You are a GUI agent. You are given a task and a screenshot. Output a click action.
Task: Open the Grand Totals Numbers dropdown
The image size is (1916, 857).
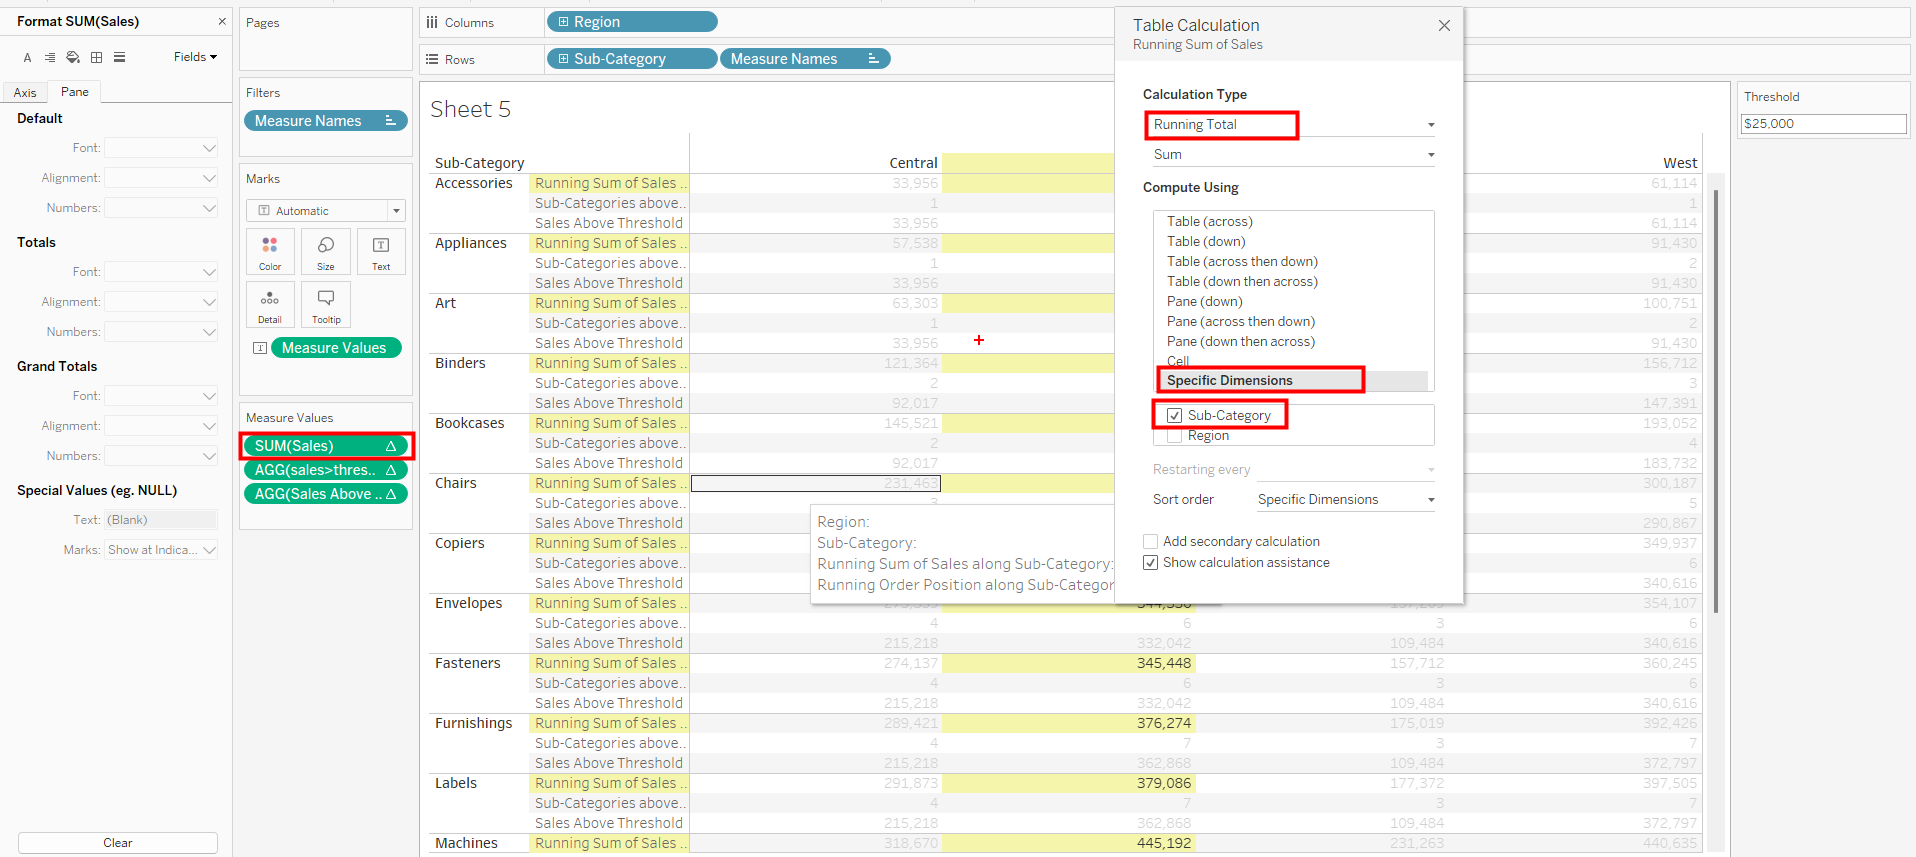[161, 456]
